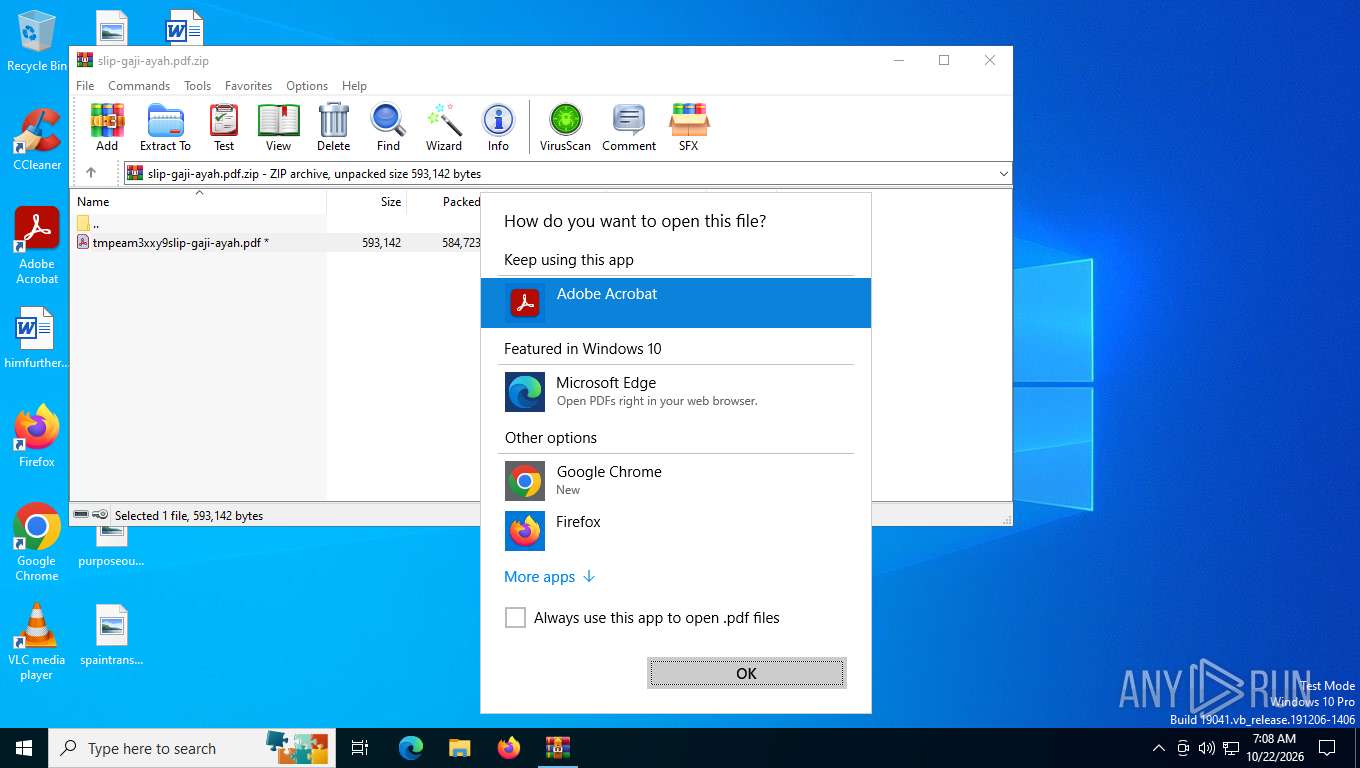Check Always use this app for .pdf

pyautogui.click(x=515, y=618)
